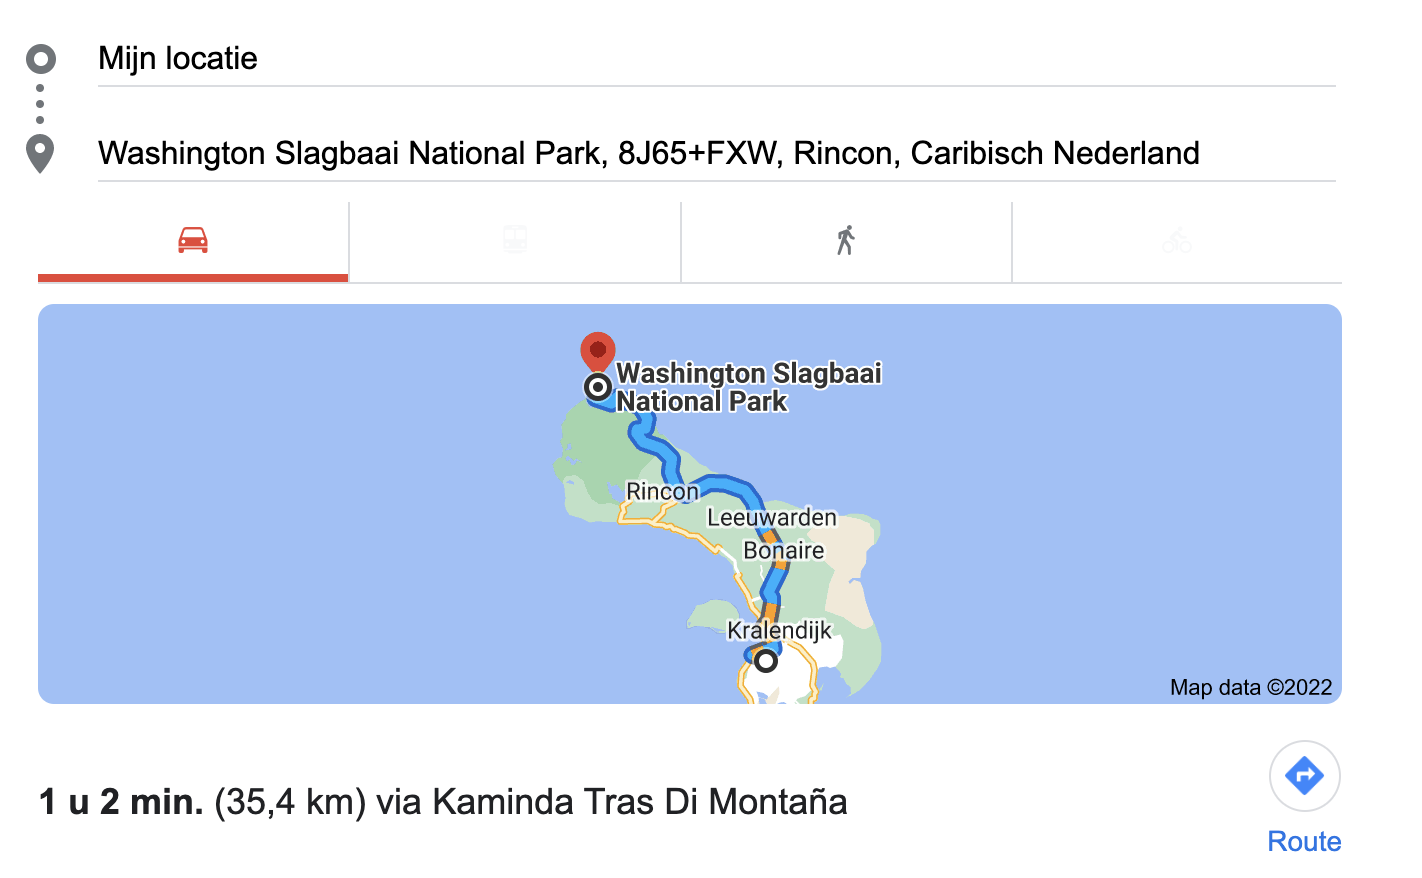Click the grey destination pin icon beside address
The width and height of the screenshot is (1422, 878).
coord(40,153)
